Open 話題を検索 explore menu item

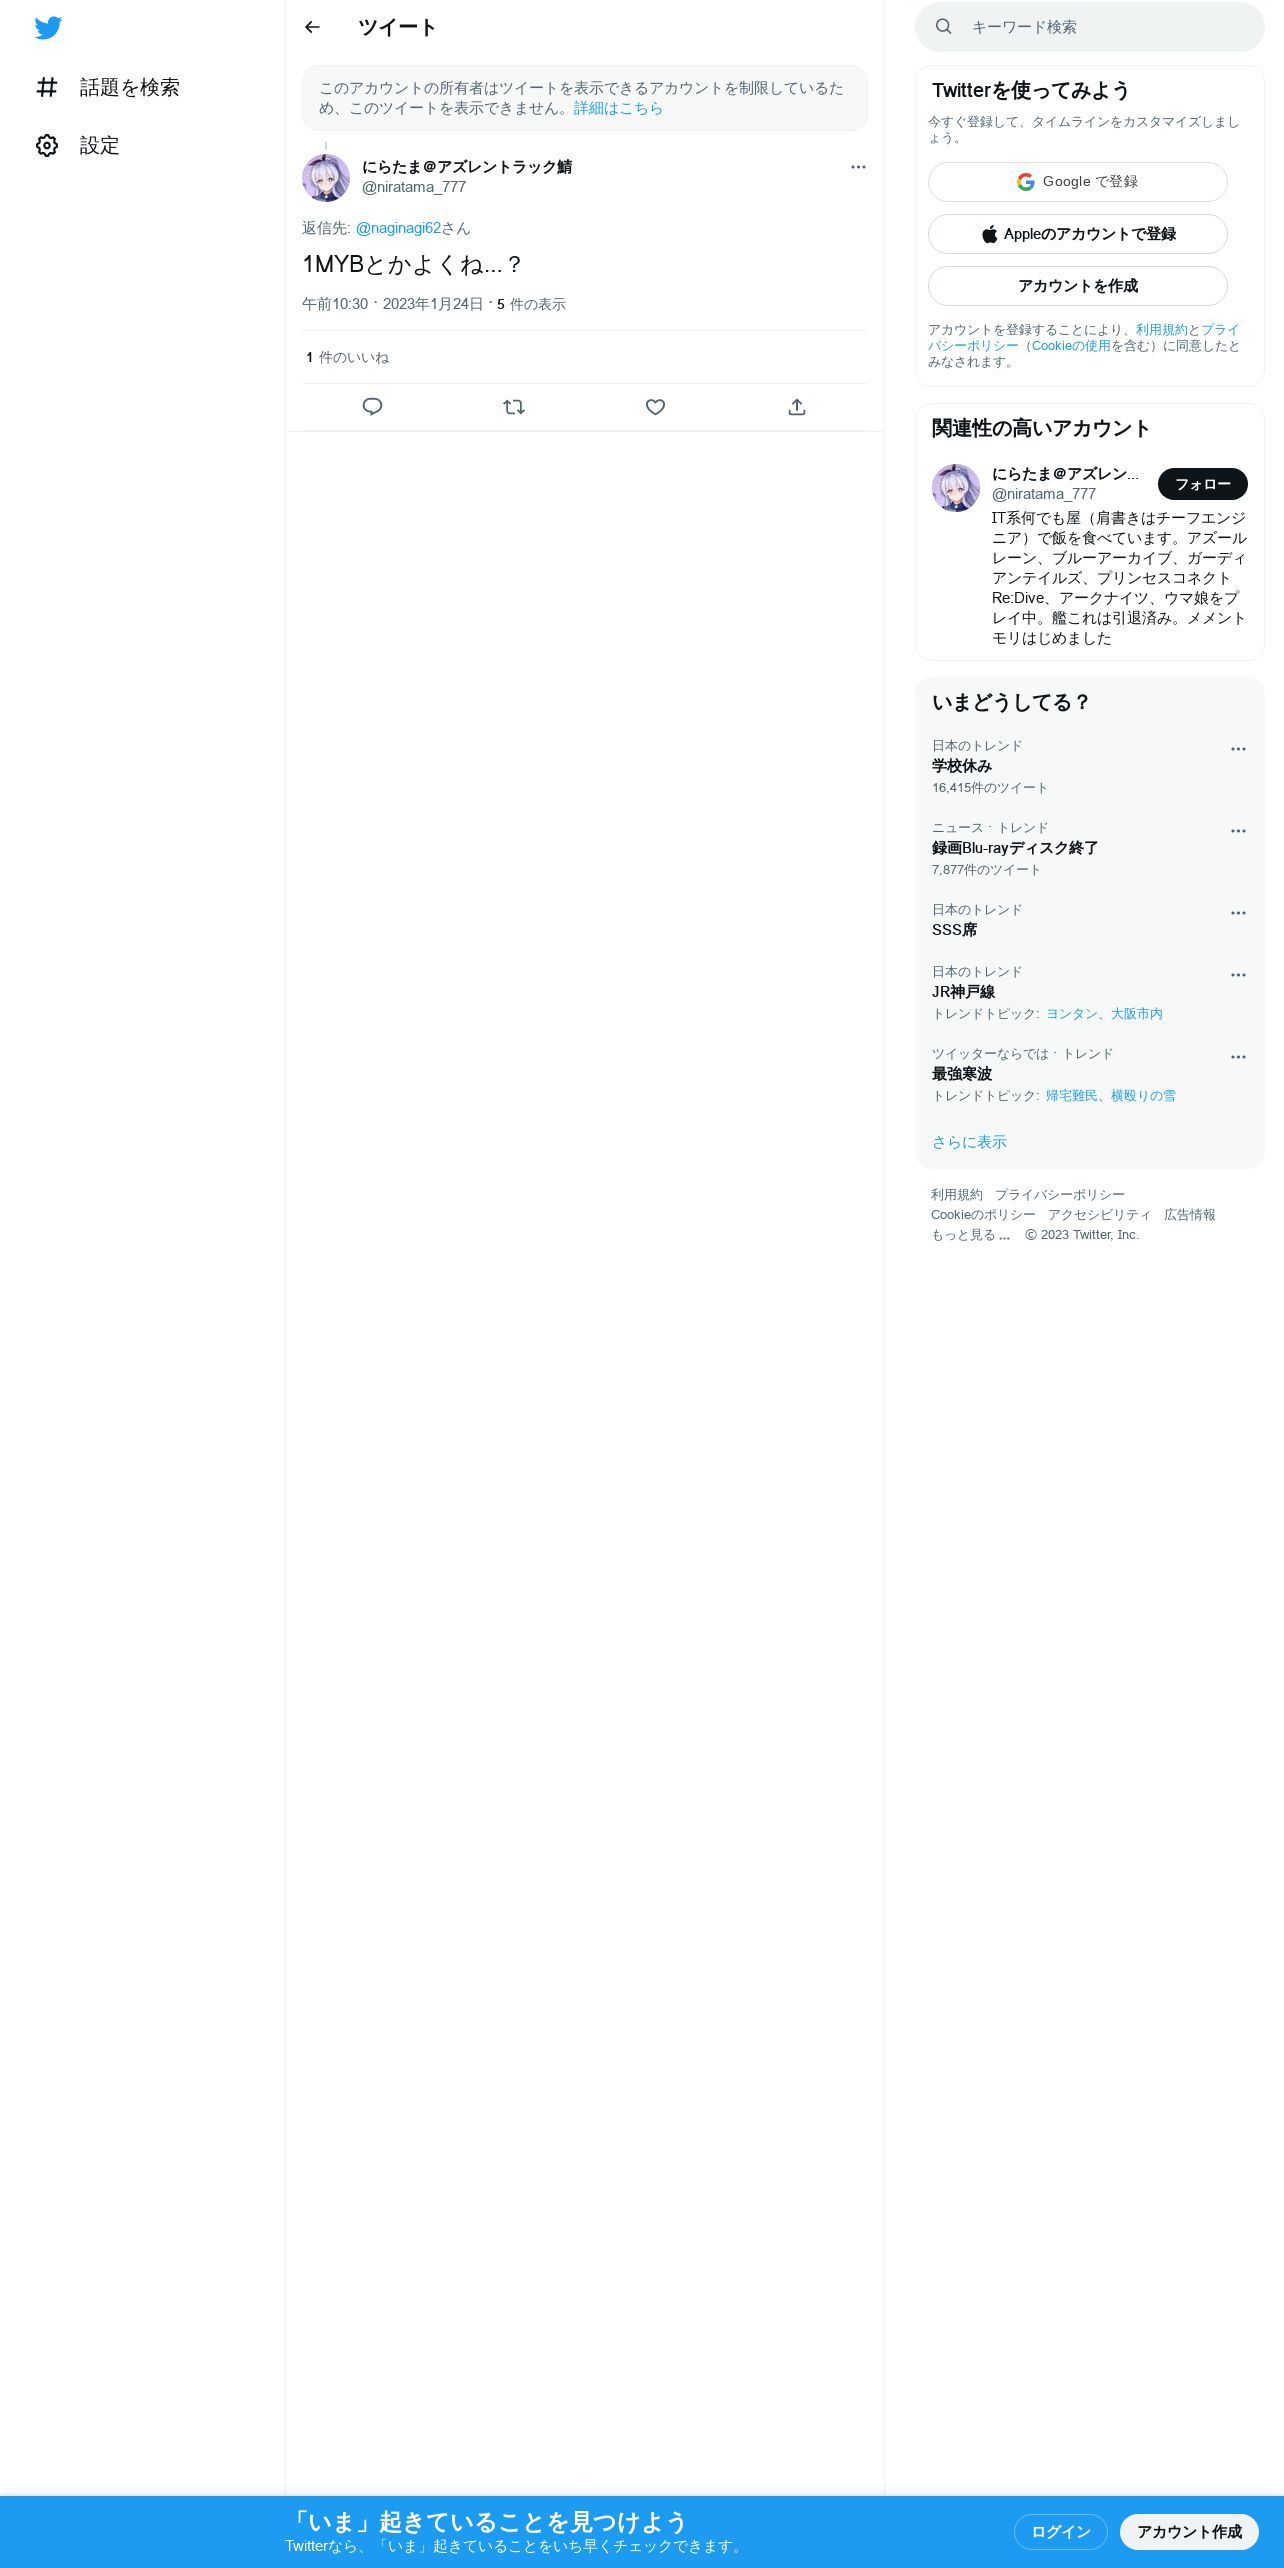108,88
